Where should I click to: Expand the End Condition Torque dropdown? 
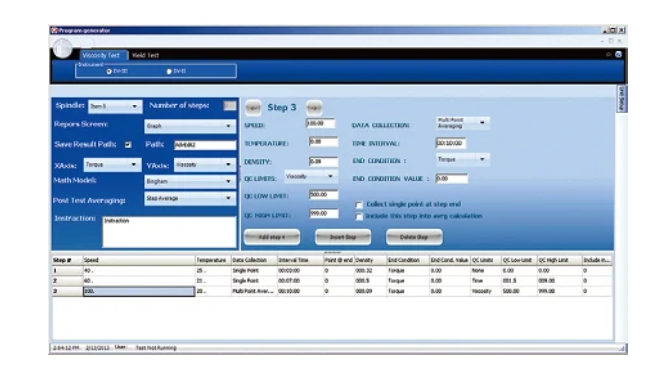tap(462, 160)
